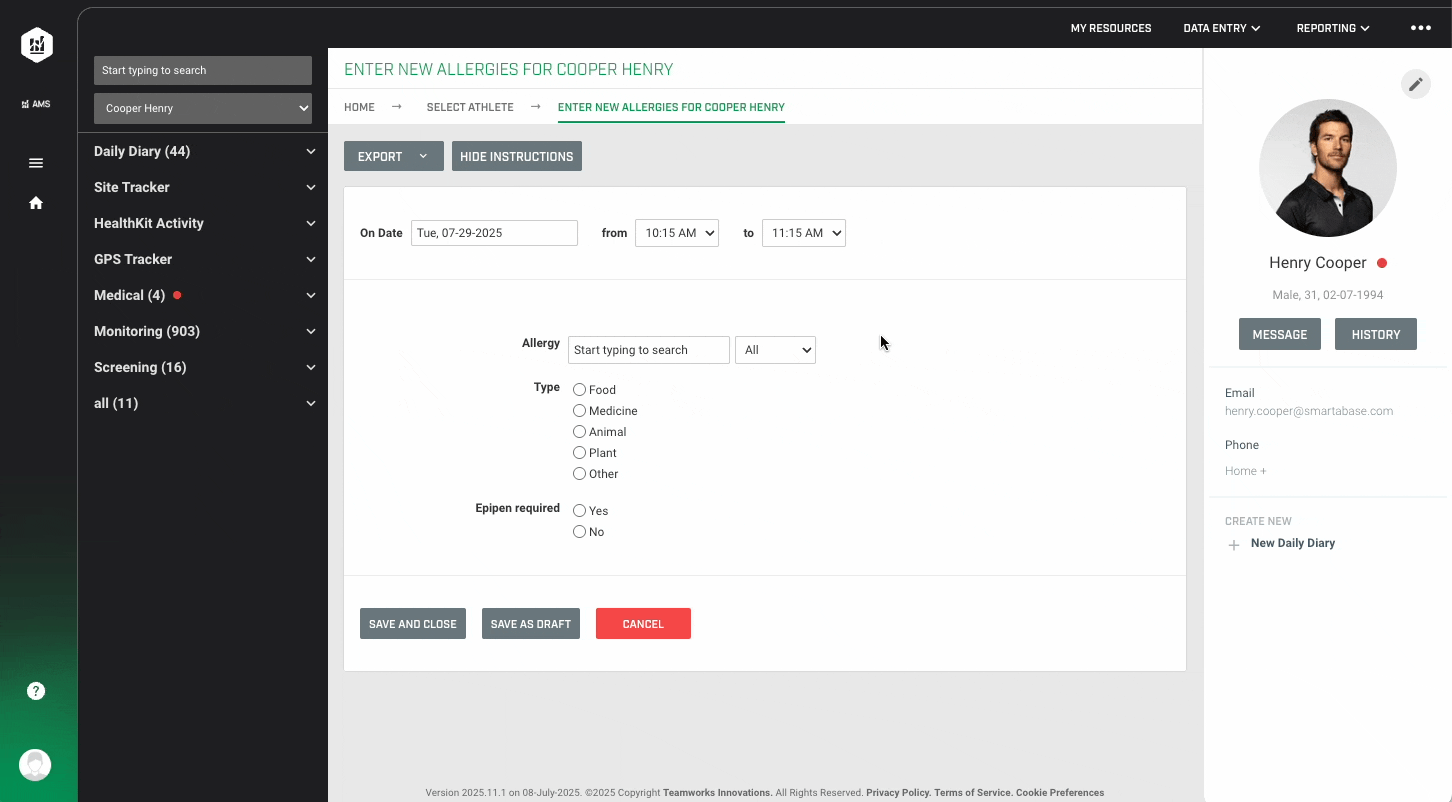Click the home icon in the left sidebar
The width and height of the screenshot is (1452, 802).
tap(36, 202)
